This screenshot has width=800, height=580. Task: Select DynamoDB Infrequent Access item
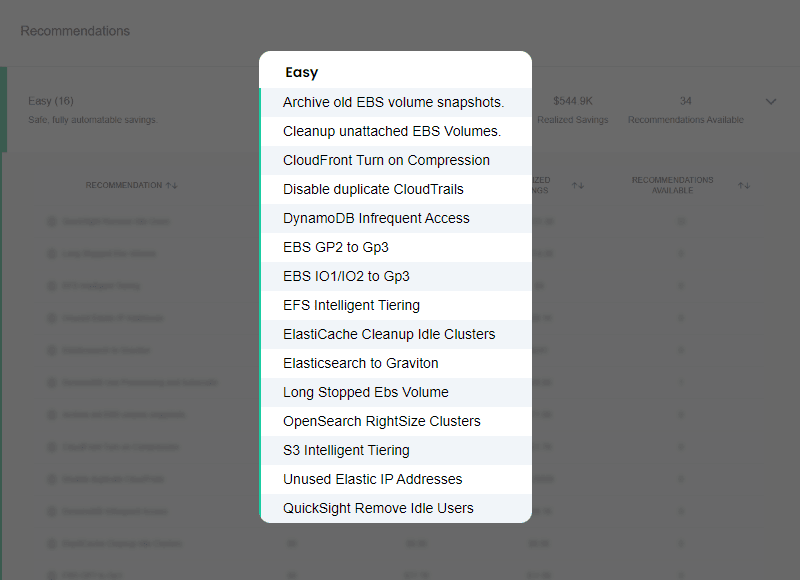click(x=376, y=218)
